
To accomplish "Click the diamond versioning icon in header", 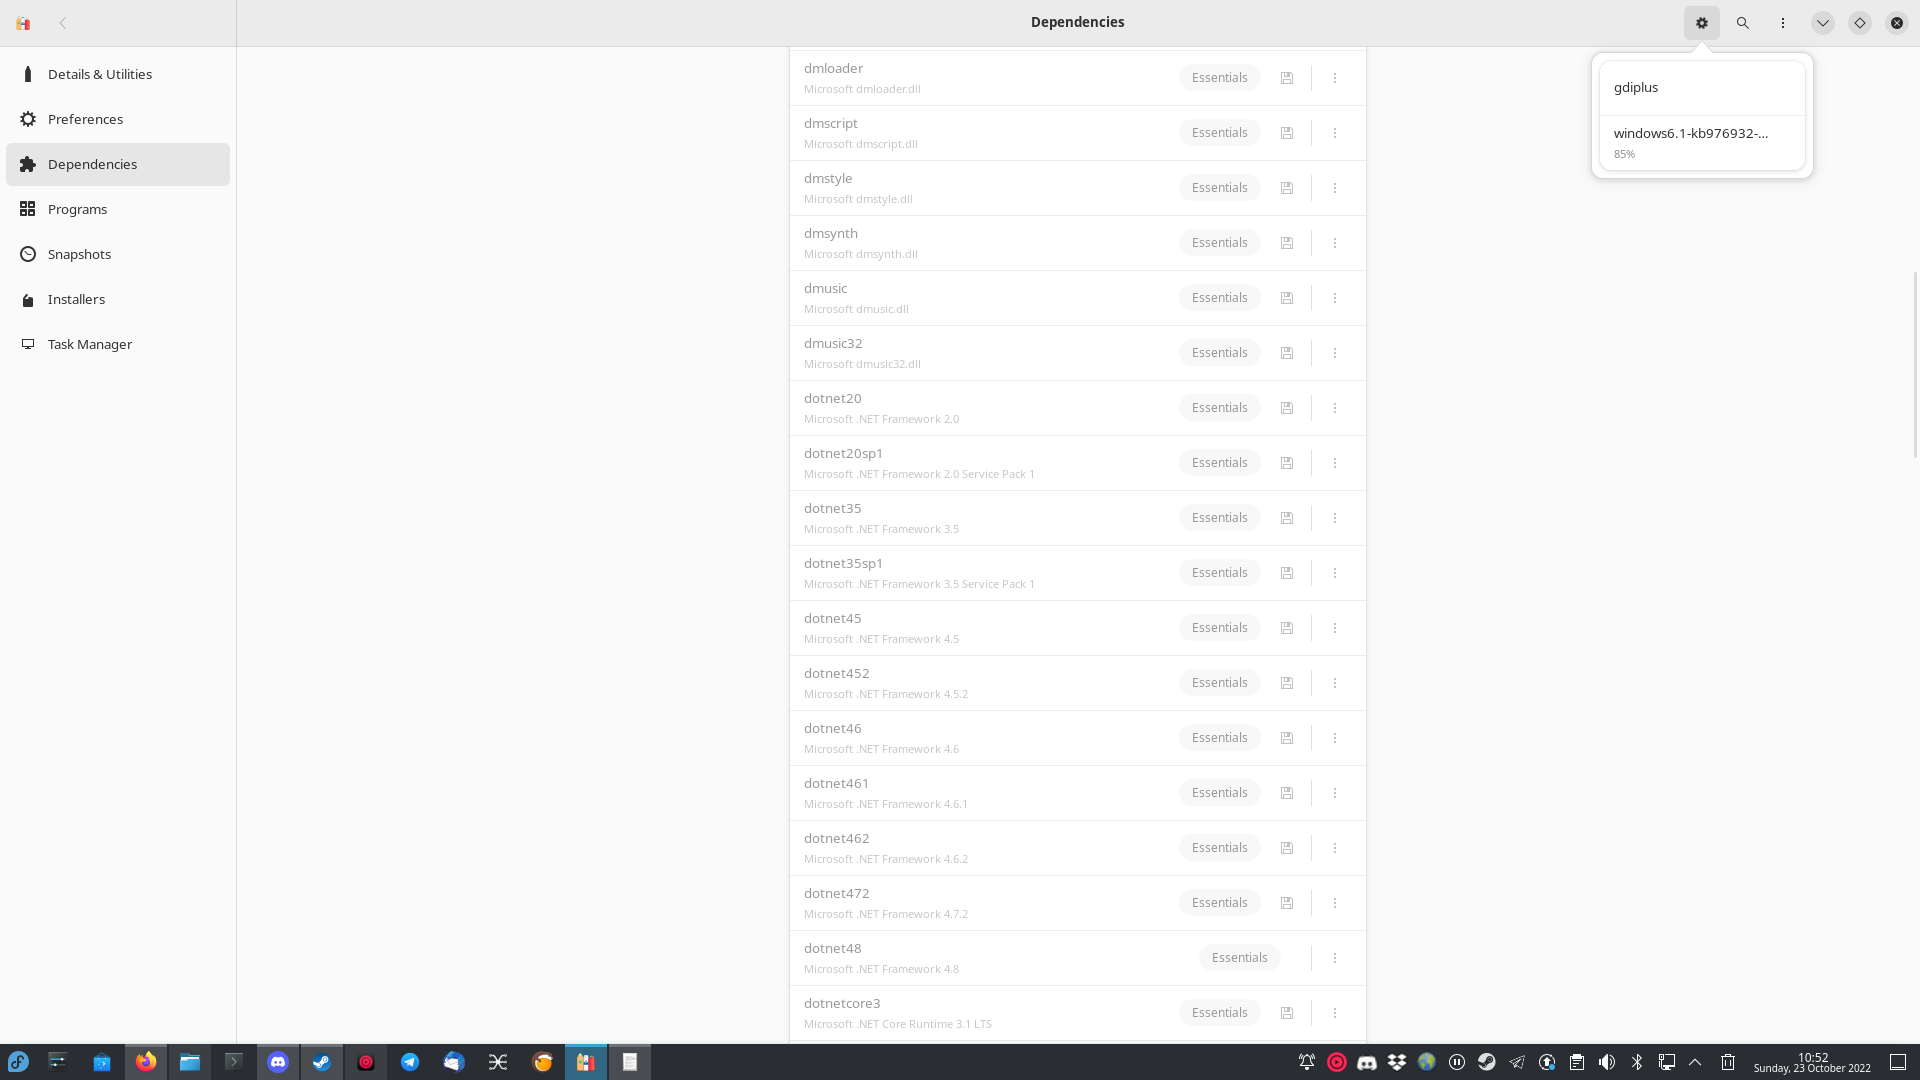I will 1859,22.
